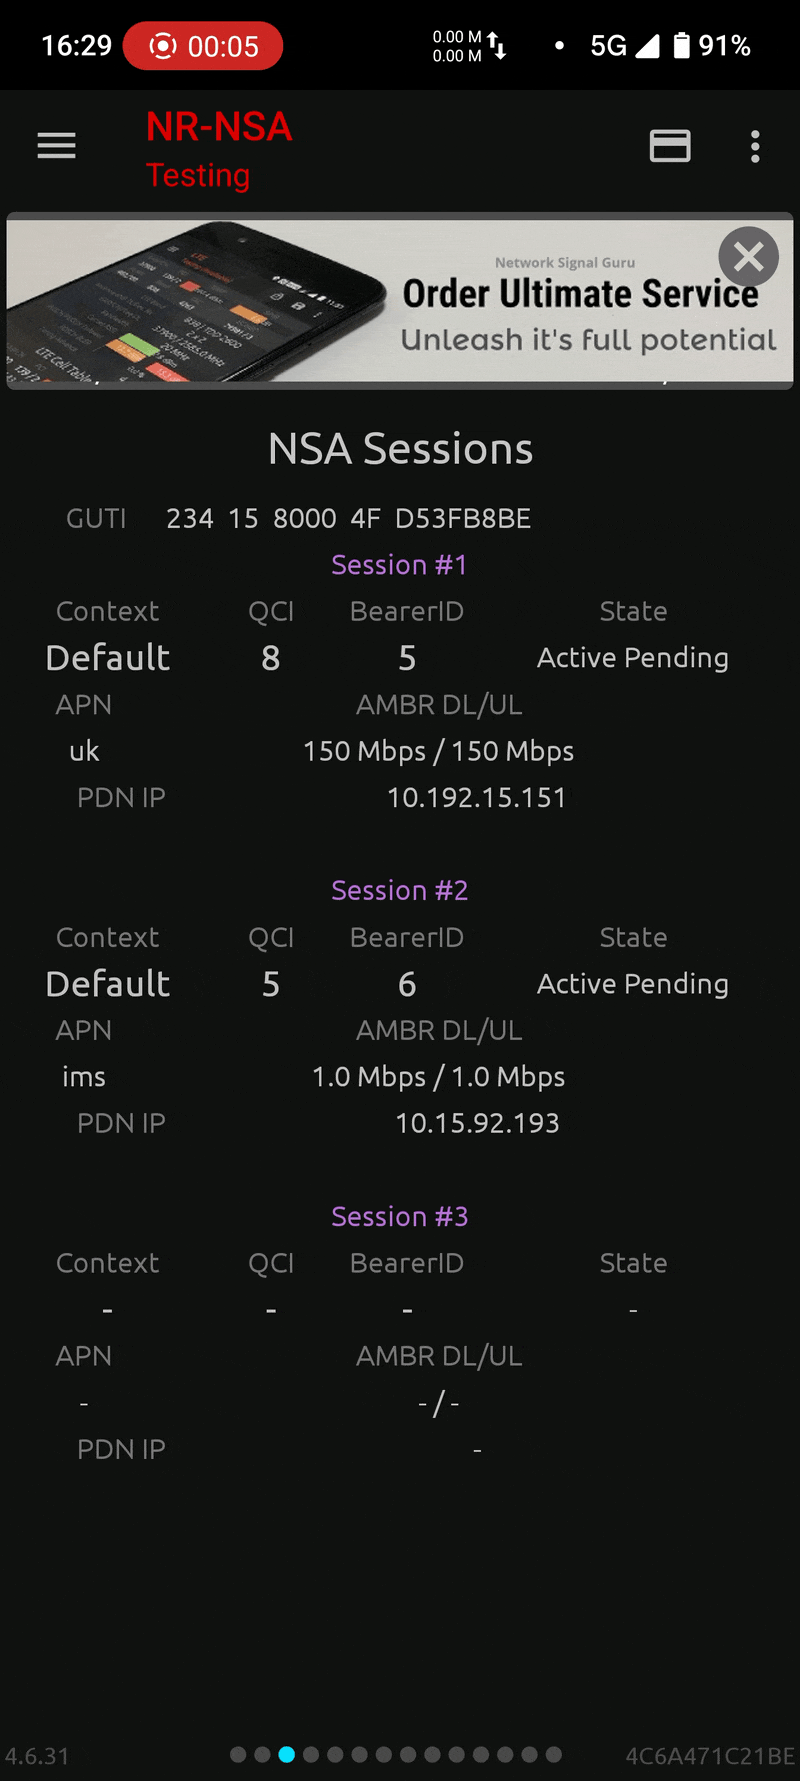The height and width of the screenshot is (1781, 800).
Task: Tap the screen recording timer indicator
Action: click(203, 46)
